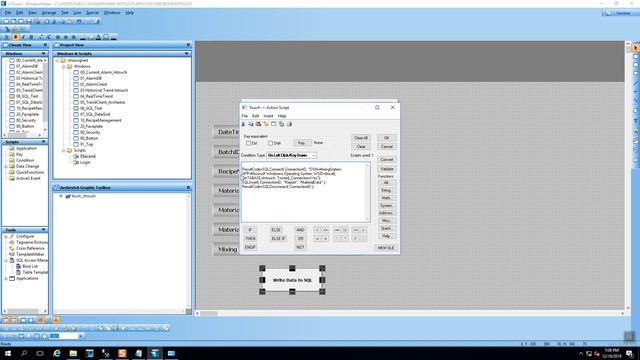Click OK in the Action Script dialog
640x360 pixels.
pos(387,138)
